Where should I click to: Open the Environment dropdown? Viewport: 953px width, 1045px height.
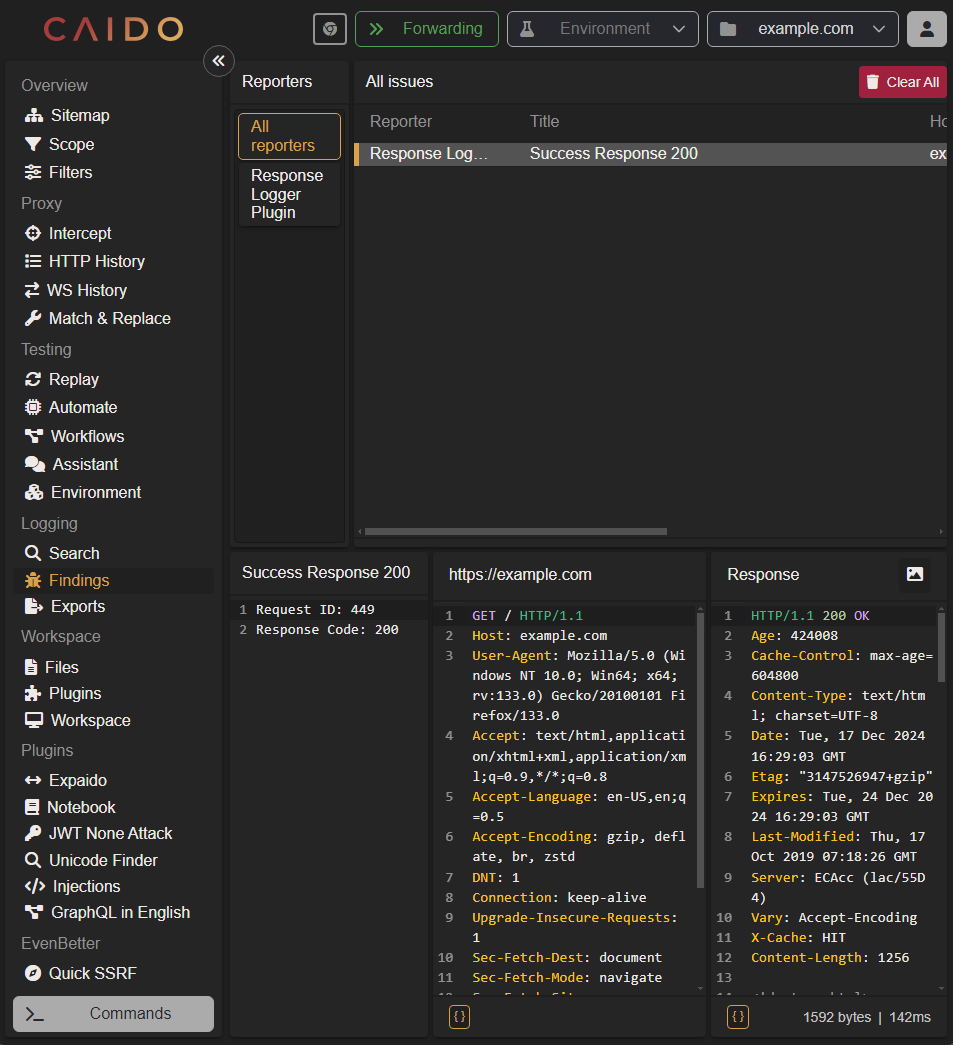(602, 29)
